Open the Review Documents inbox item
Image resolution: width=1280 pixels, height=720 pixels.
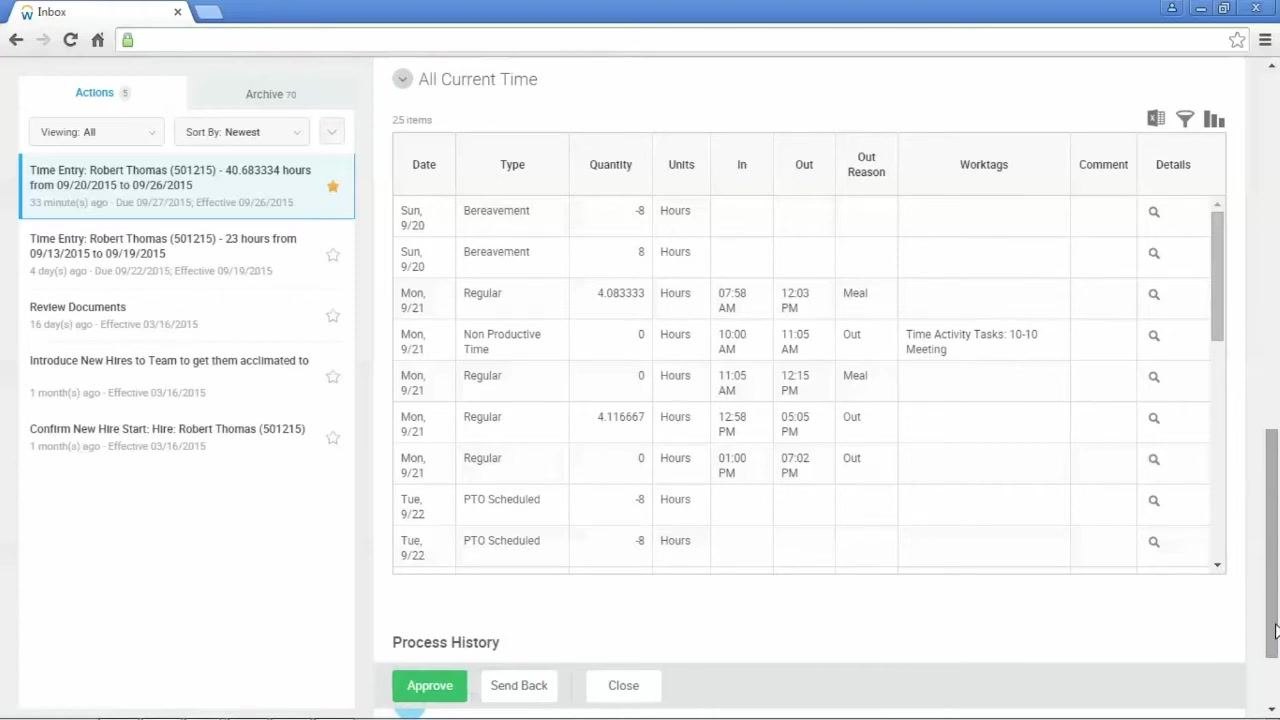click(186, 316)
